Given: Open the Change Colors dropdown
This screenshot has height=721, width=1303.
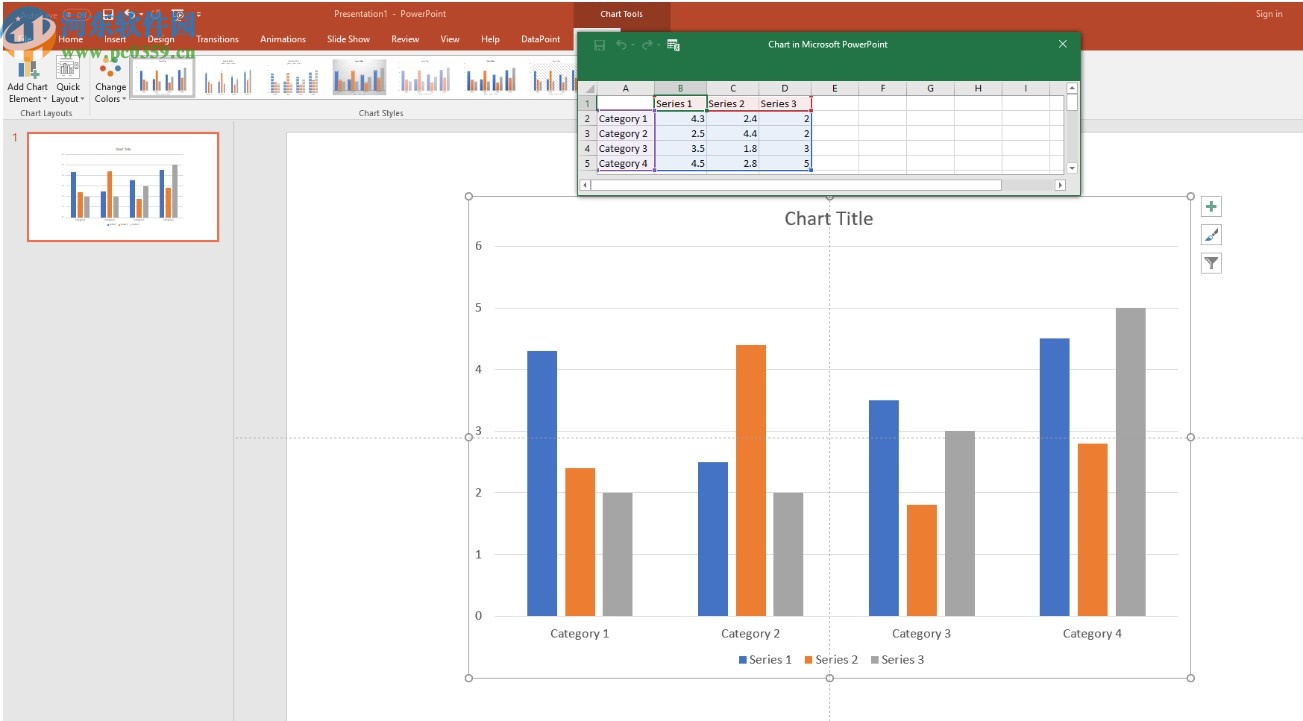Looking at the screenshot, I should point(110,82).
